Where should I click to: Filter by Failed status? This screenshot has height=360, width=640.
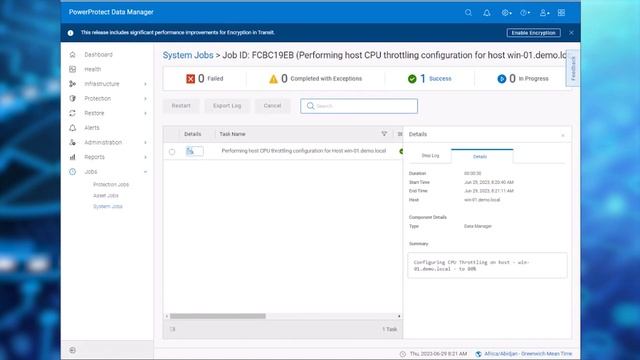coord(204,79)
